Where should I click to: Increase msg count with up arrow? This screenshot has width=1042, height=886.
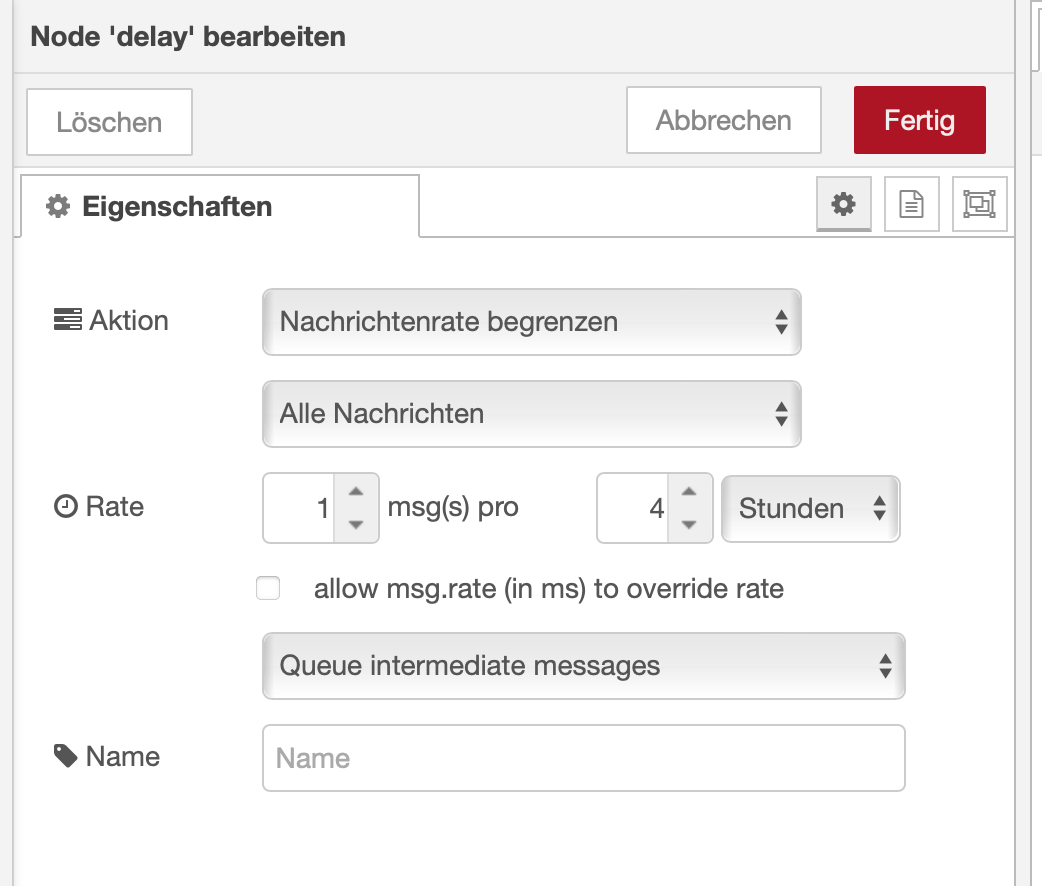355,492
